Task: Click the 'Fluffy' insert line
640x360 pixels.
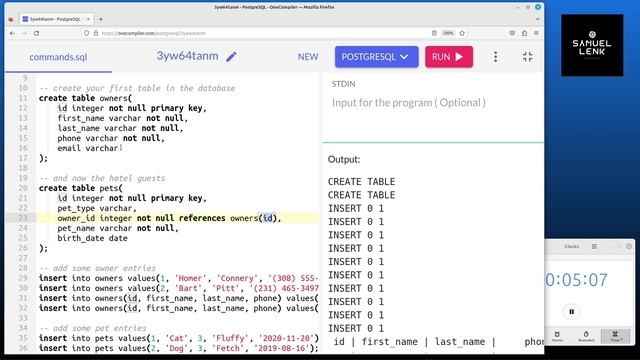Action: tap(179, 338)
